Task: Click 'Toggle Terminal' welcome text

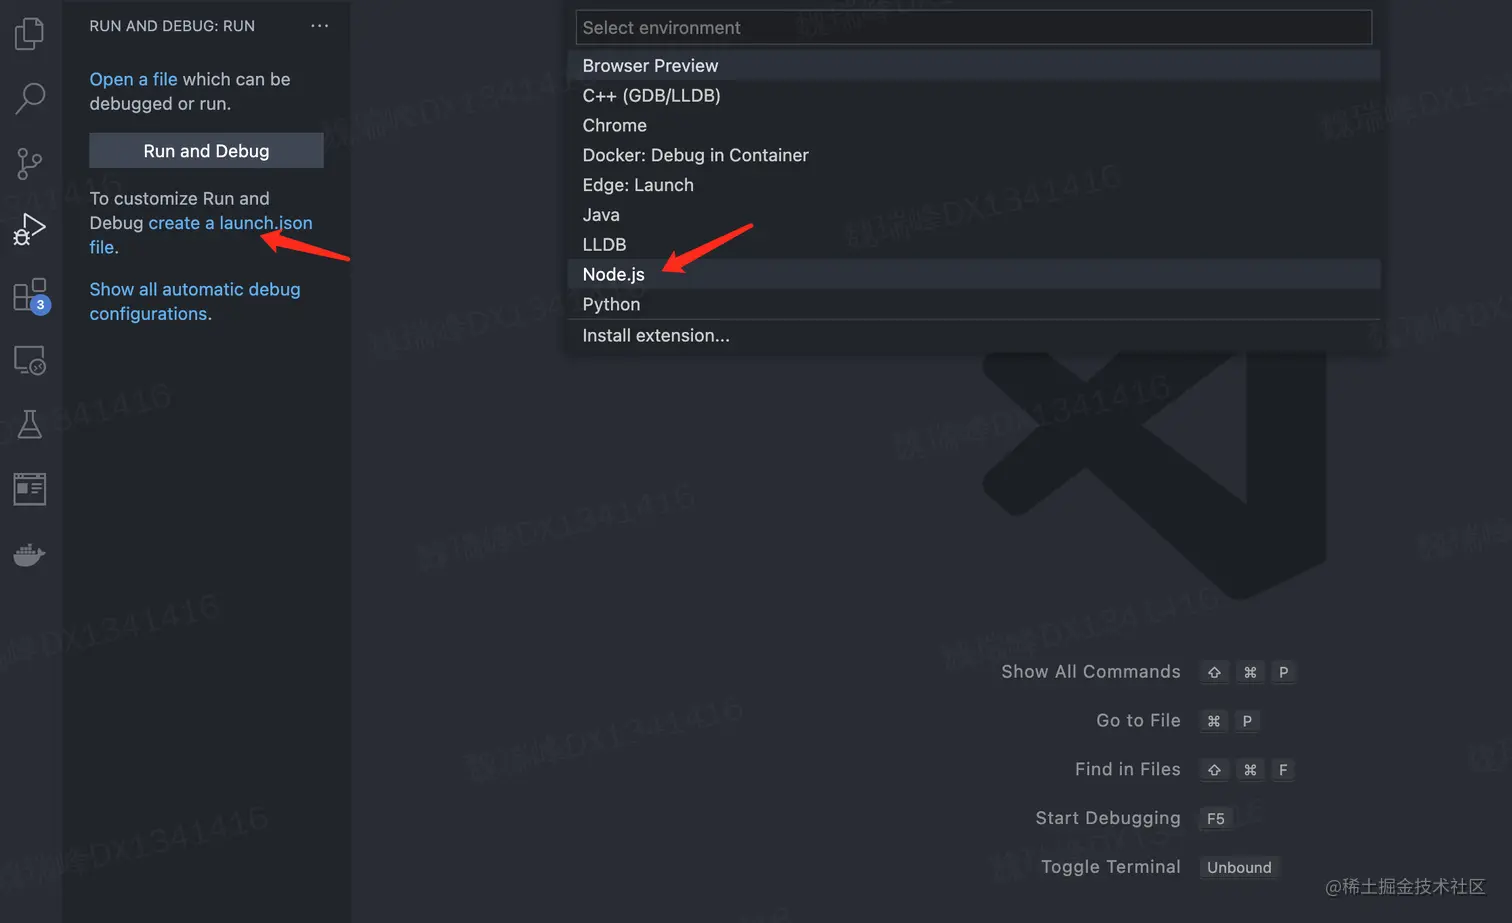Action: point(1111,867)
